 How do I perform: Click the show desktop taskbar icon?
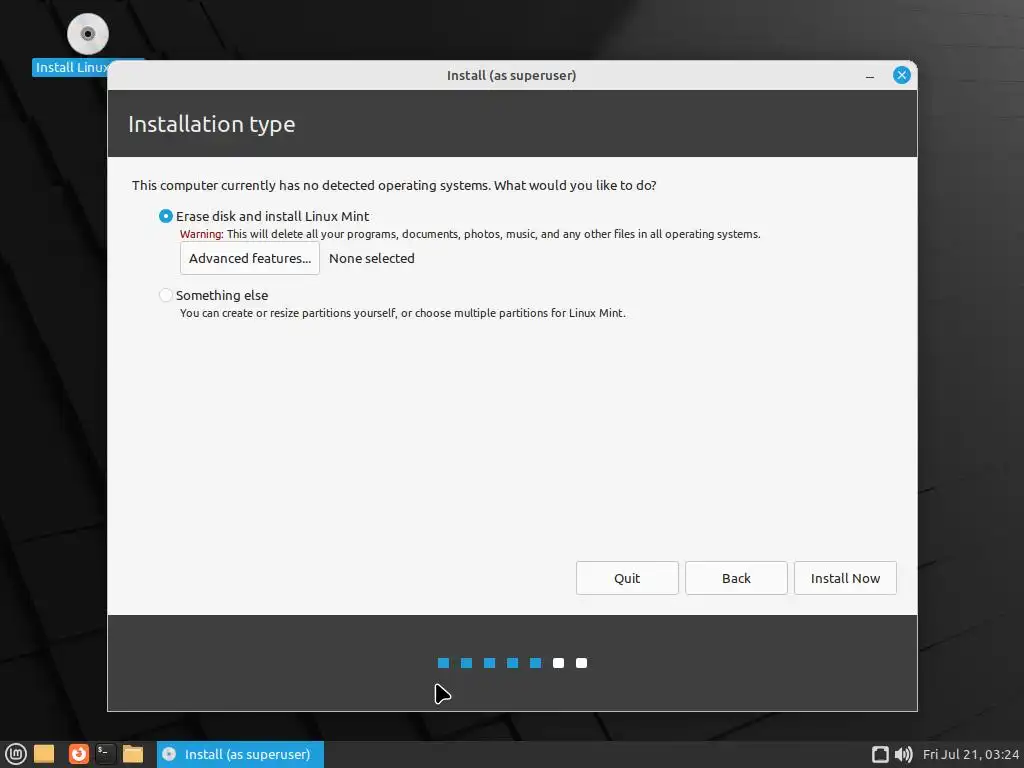(44, 754)
